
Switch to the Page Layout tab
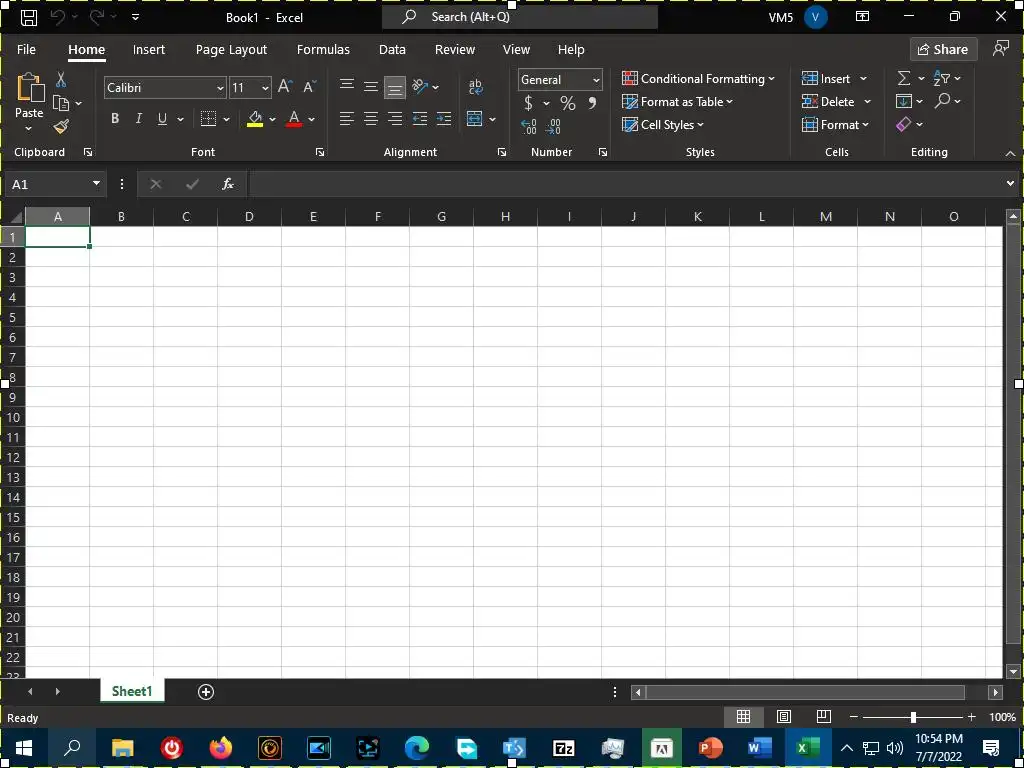point(231,50)
